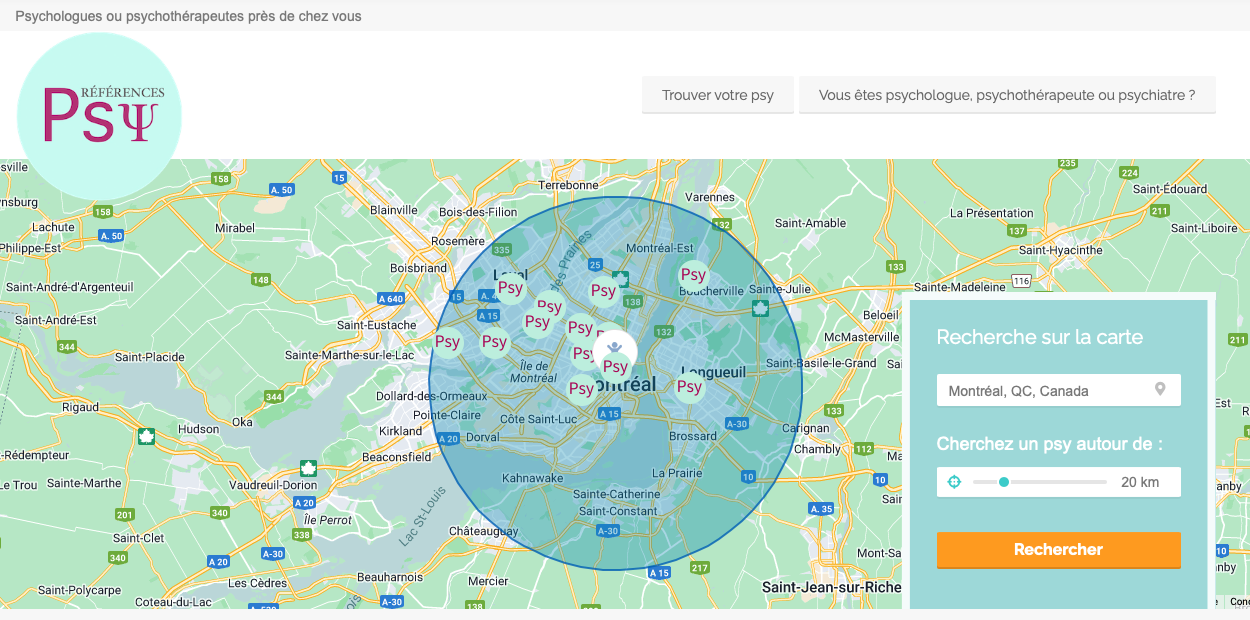Select the Psy marker on circle's western edge
This screenshot has width=1250, height=620.
pos(447,342)
